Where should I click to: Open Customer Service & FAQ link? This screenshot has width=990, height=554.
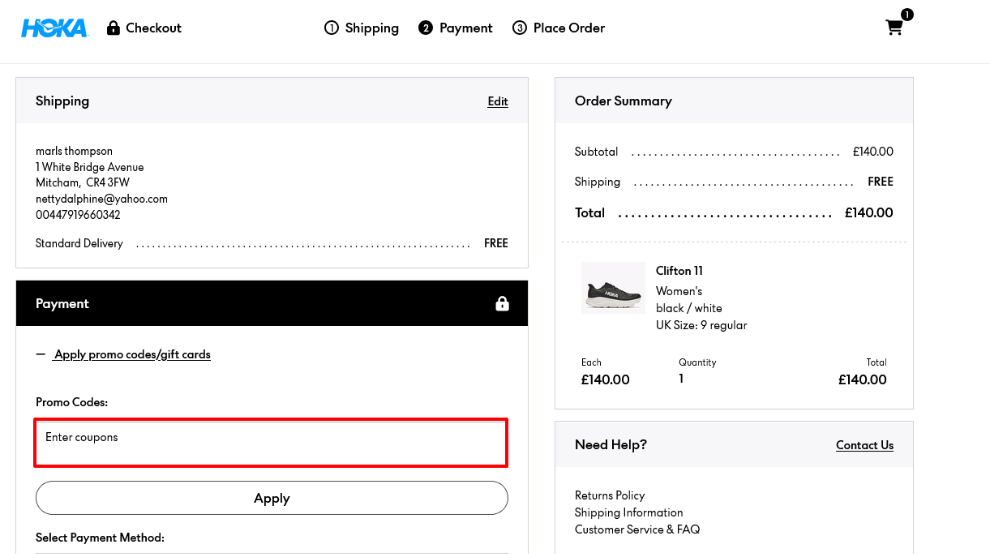(x=637, y=529)
